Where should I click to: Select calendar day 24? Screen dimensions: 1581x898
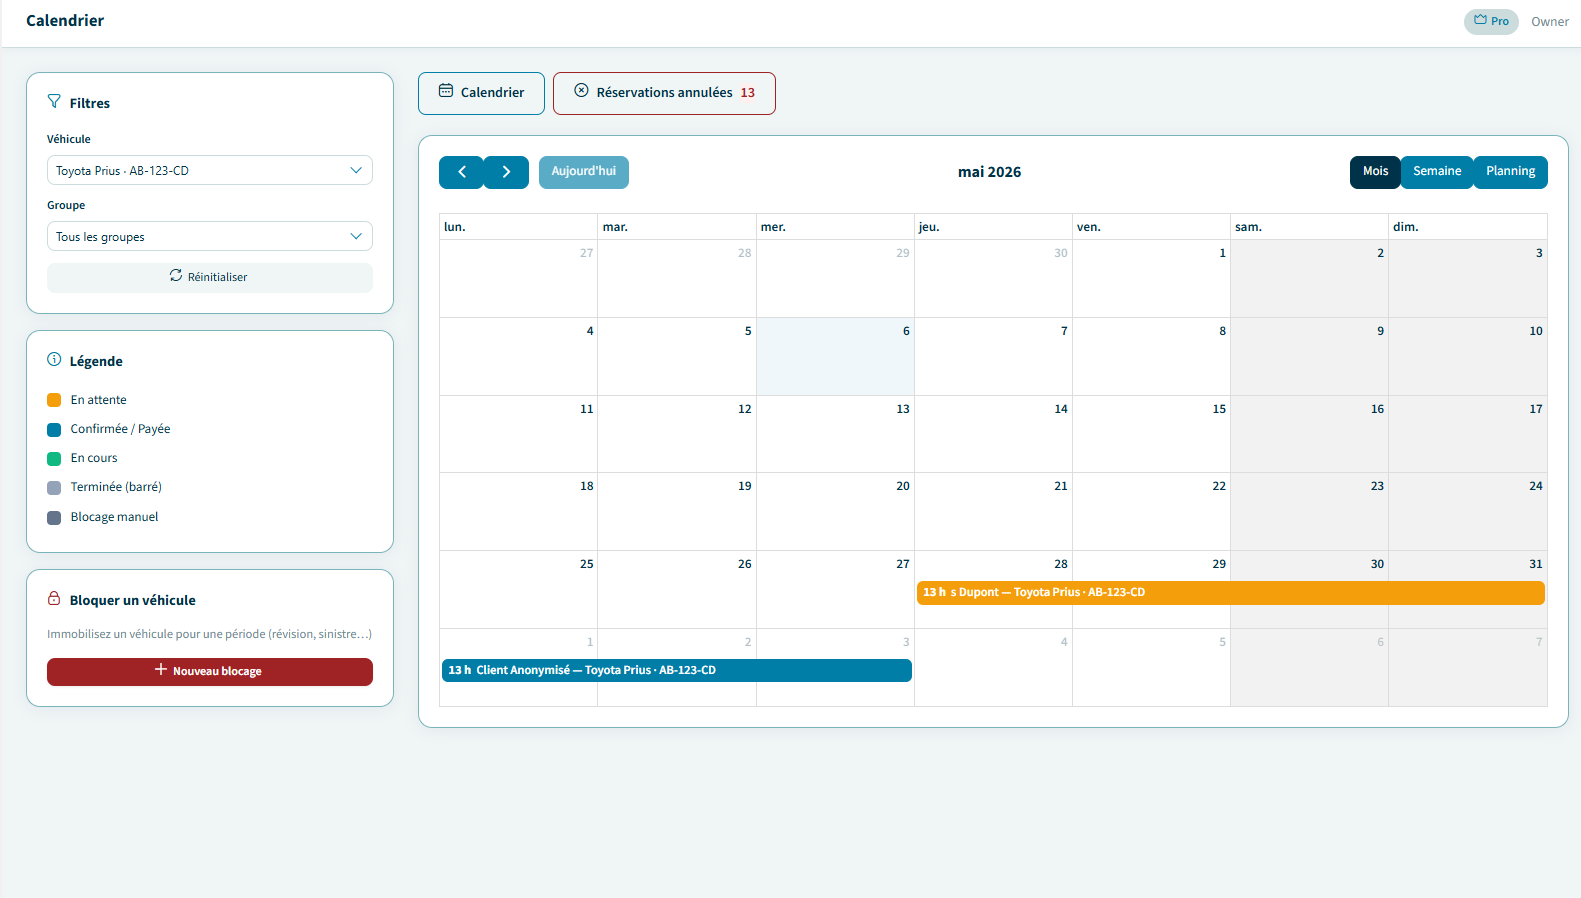point(1468,512)
